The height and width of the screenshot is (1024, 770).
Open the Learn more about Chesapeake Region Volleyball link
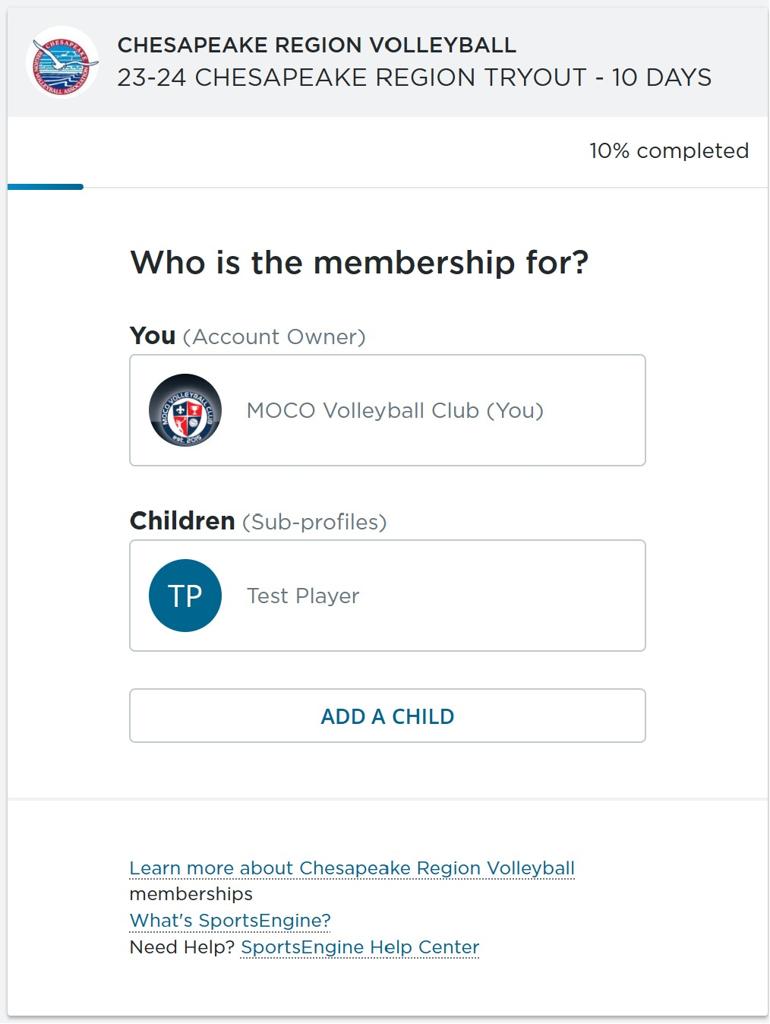tap(350, 868)
